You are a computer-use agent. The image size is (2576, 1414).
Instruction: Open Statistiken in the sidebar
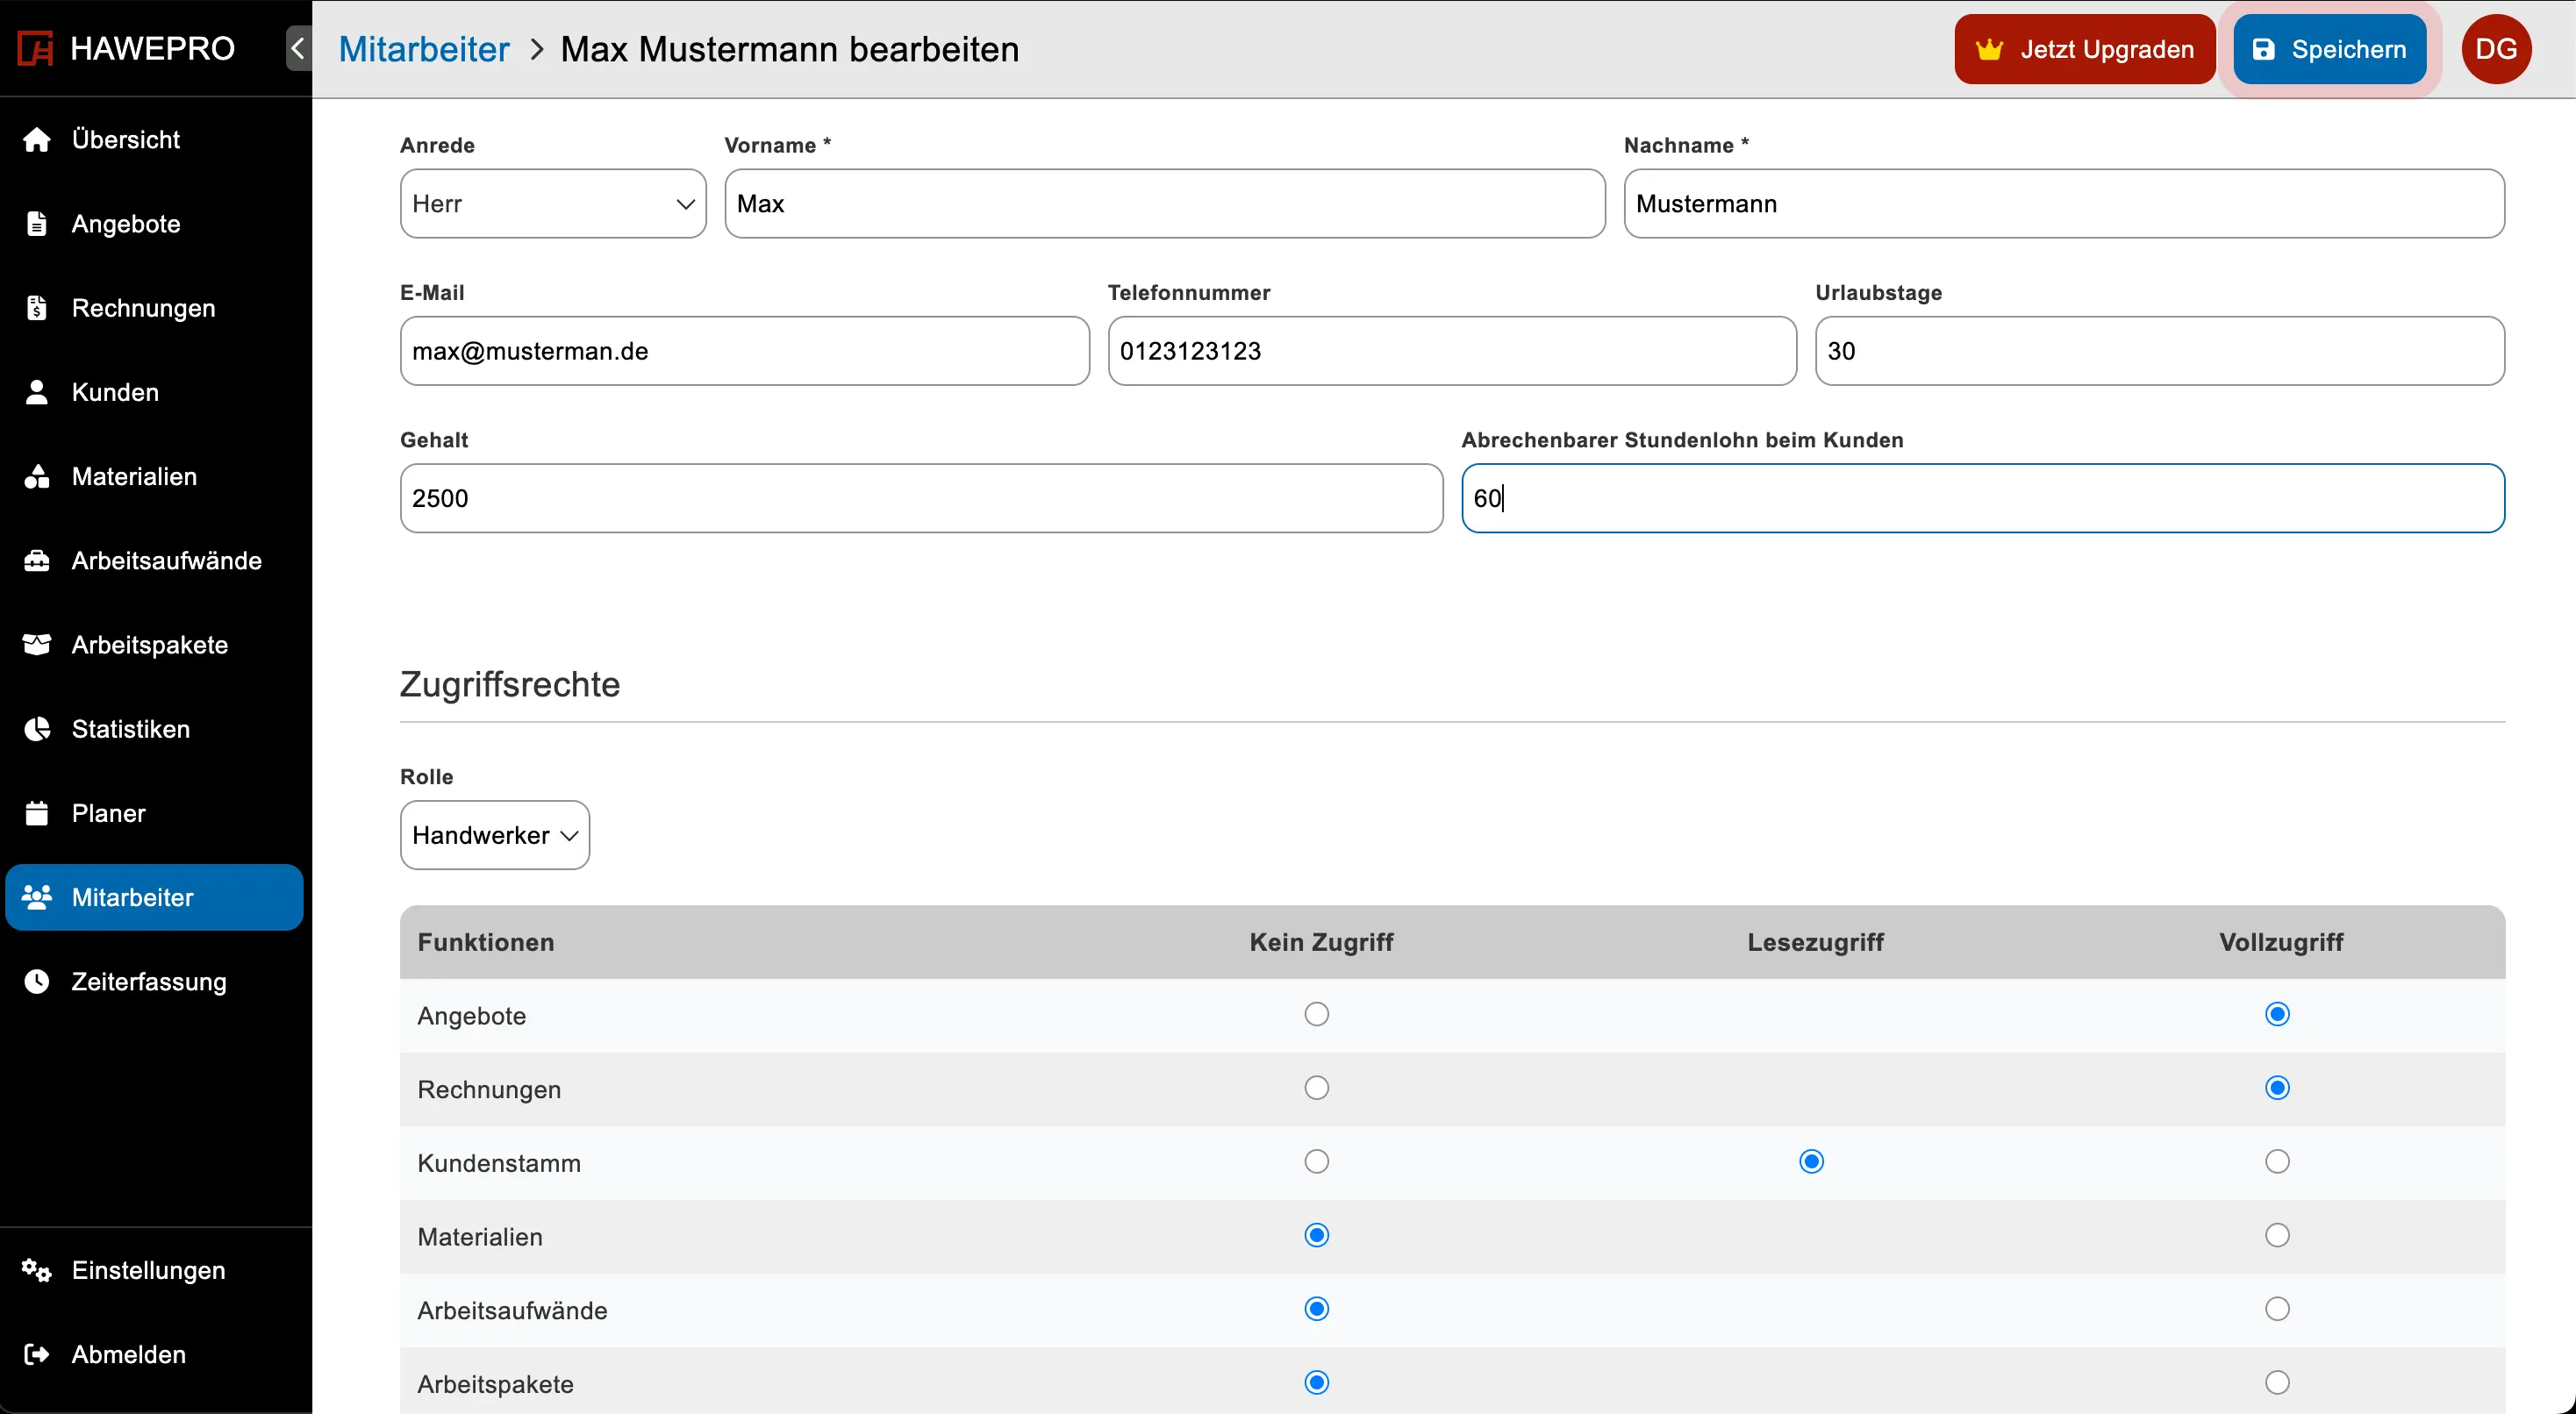(155, 728)
